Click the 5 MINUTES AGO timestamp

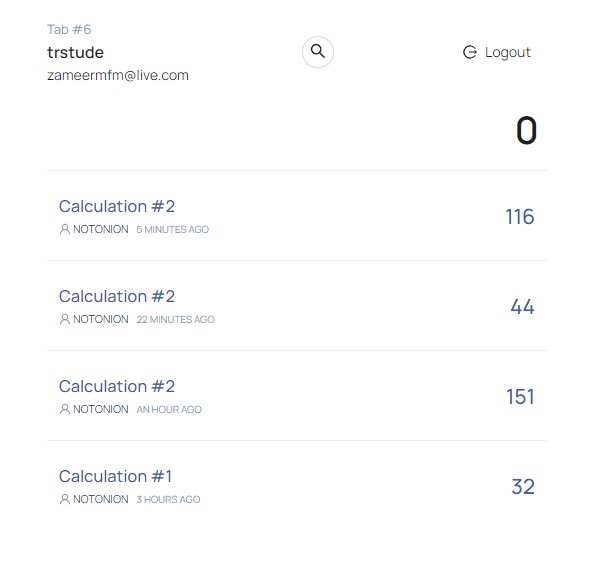click(172, 229)
